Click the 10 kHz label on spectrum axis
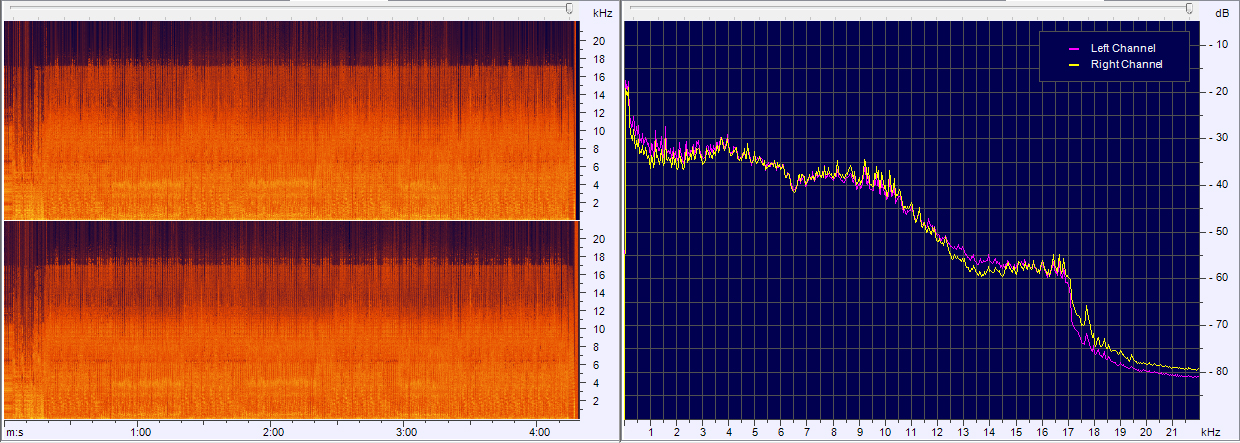This screenshot has height=443, width=1240. [x=886, y=432]
